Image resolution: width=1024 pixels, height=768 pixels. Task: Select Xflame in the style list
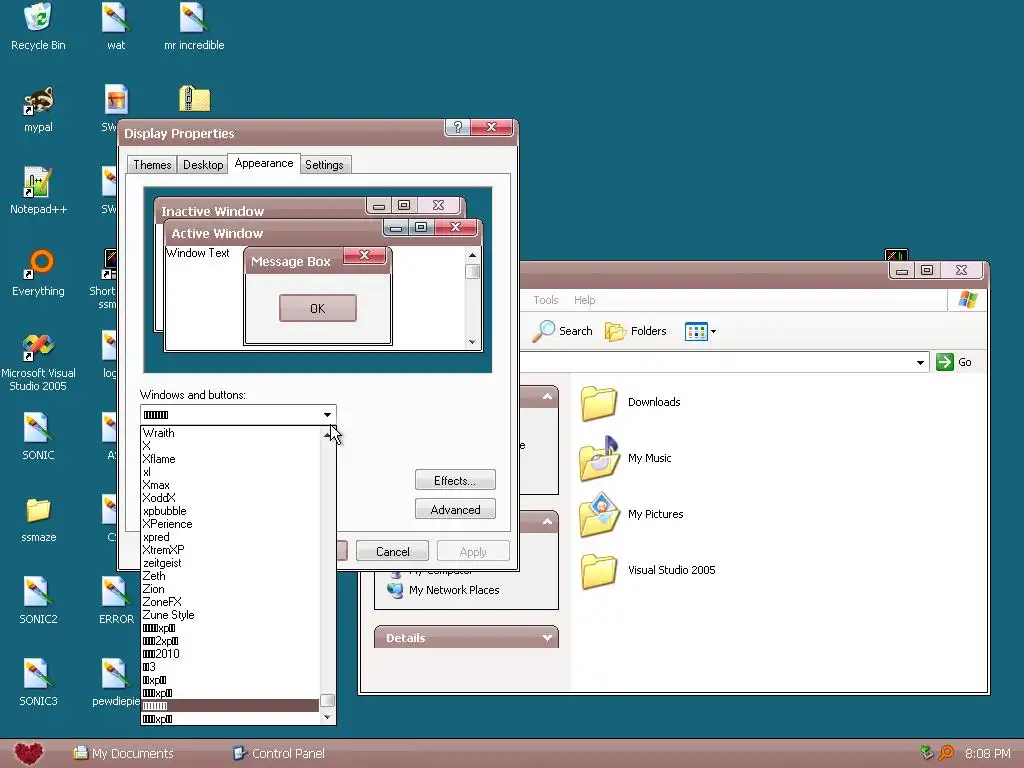230,459
